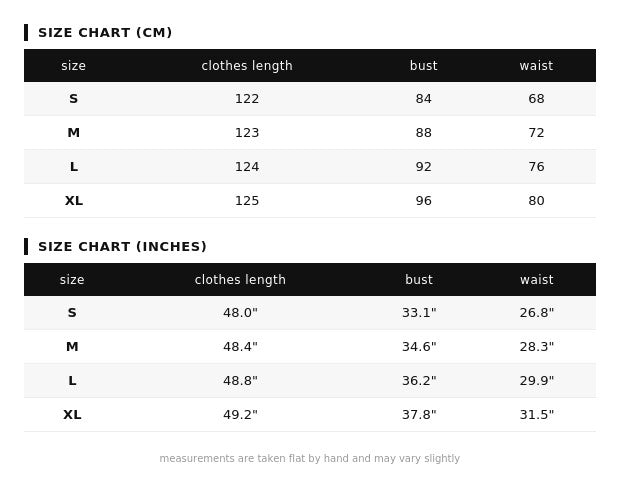The height and width of the screenshot is (489, 620).
Task: Select the 'clothes length' header in CM table
Action: pos(247,66)
